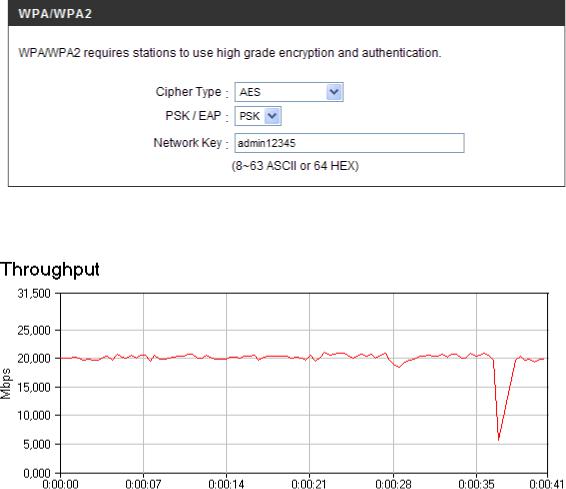
Task: Click the 10,000 y-axis label
Action: [x=34, y=415]
